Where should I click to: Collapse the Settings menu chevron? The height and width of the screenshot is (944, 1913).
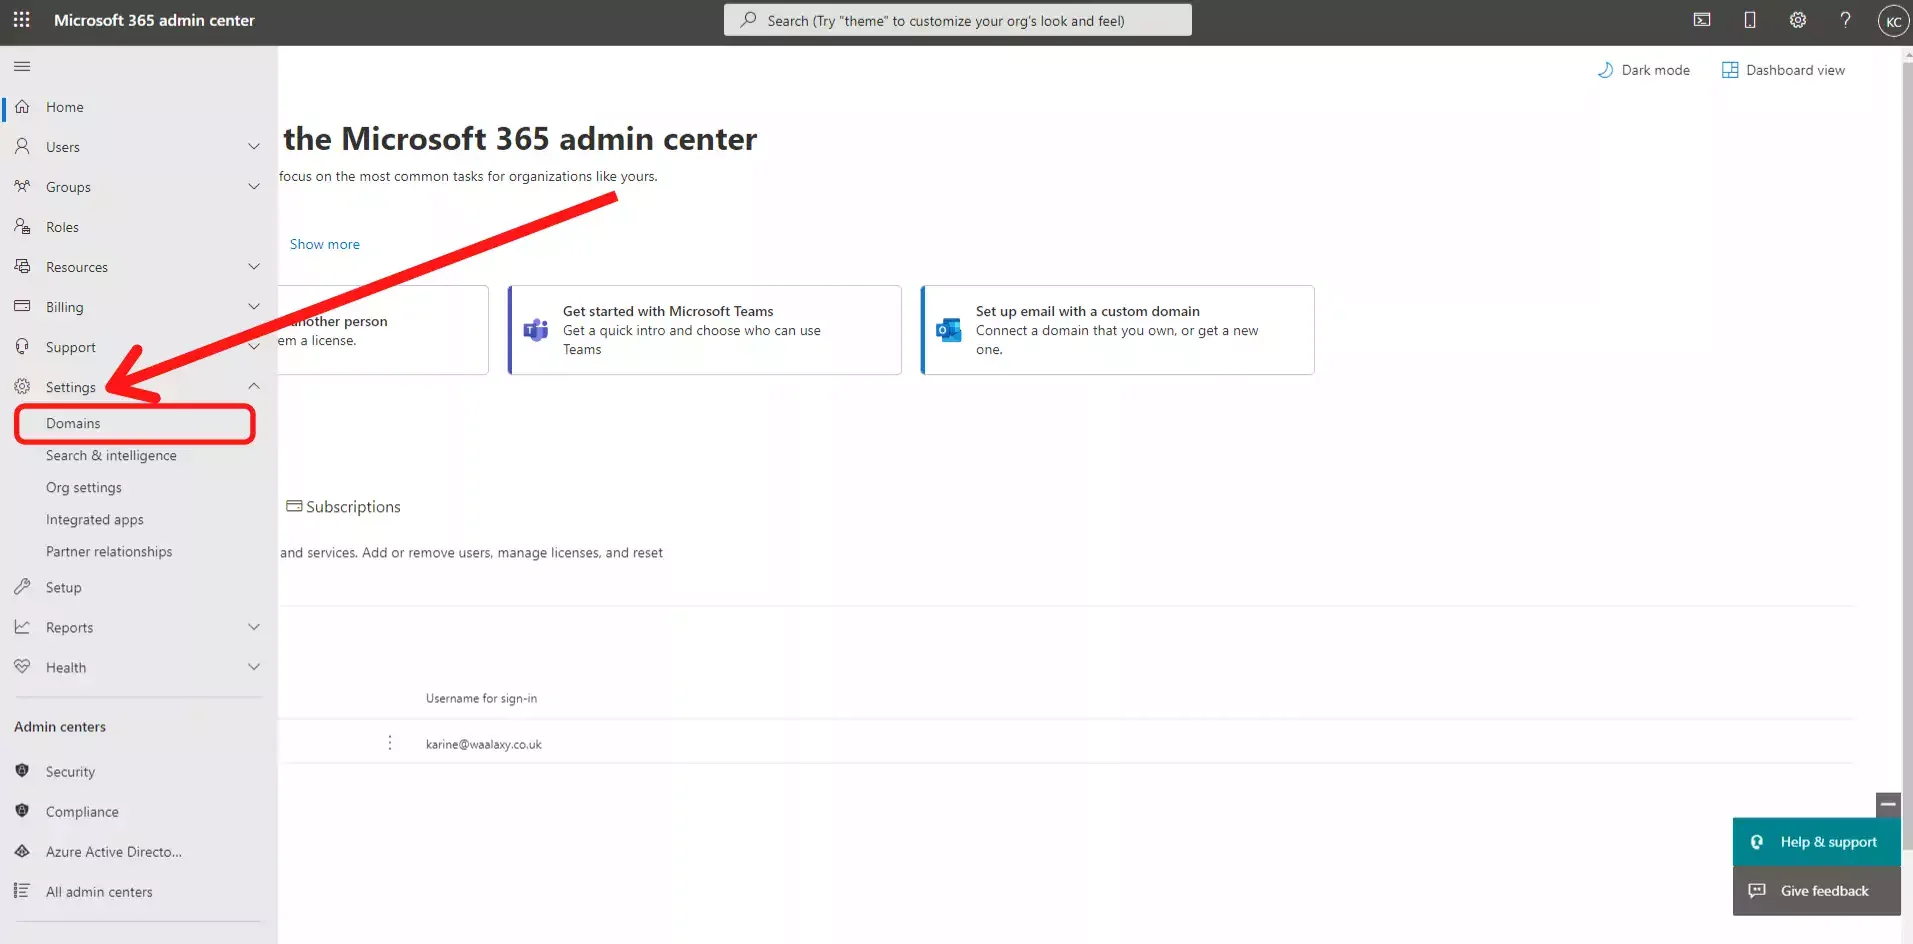(254, 386)
